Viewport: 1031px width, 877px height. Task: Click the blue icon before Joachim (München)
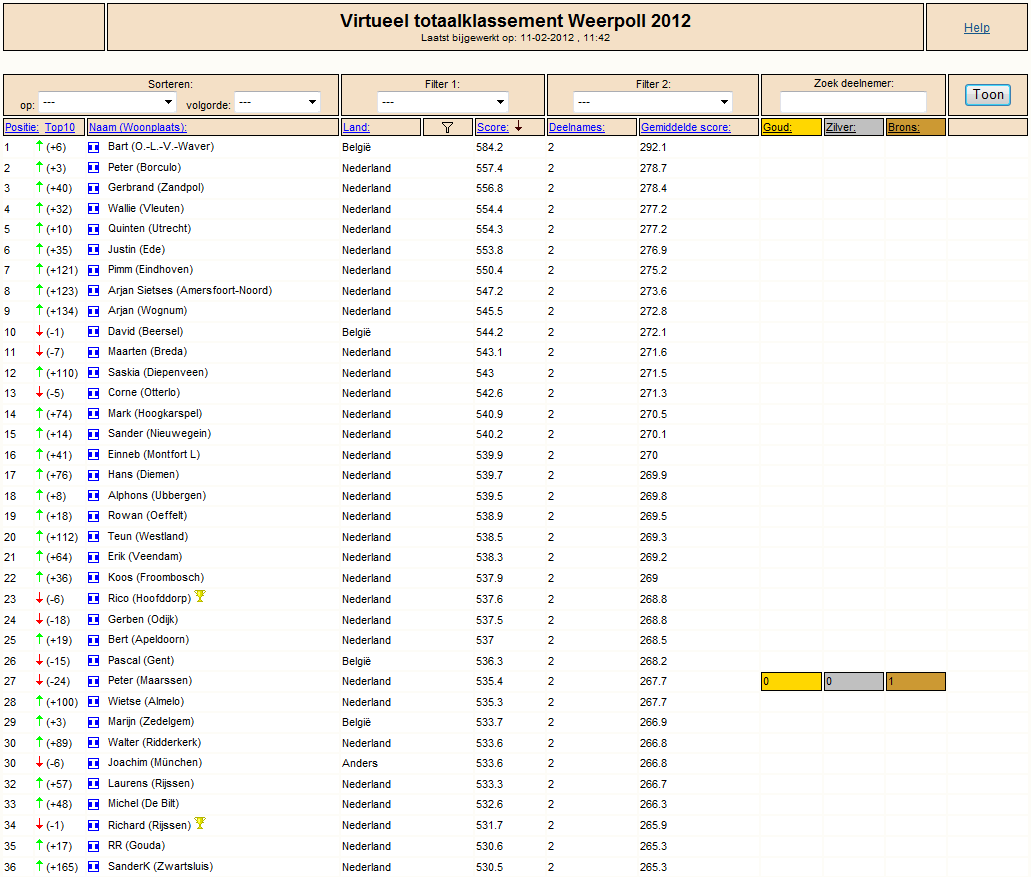(94, 763)
